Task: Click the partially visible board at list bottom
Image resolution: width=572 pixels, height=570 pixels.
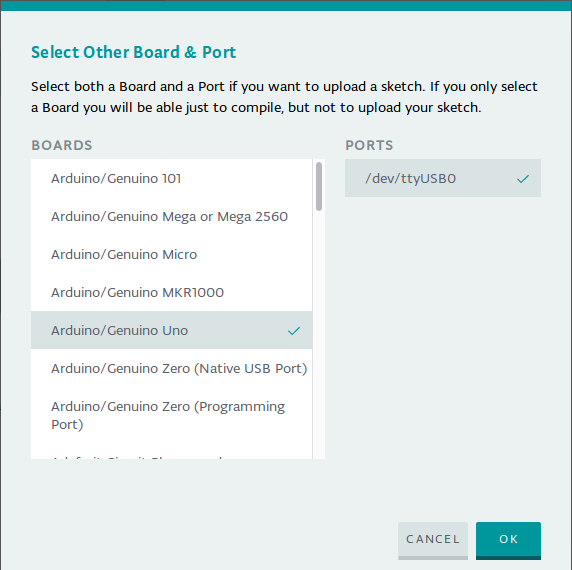Action: (x=171, y=455)
